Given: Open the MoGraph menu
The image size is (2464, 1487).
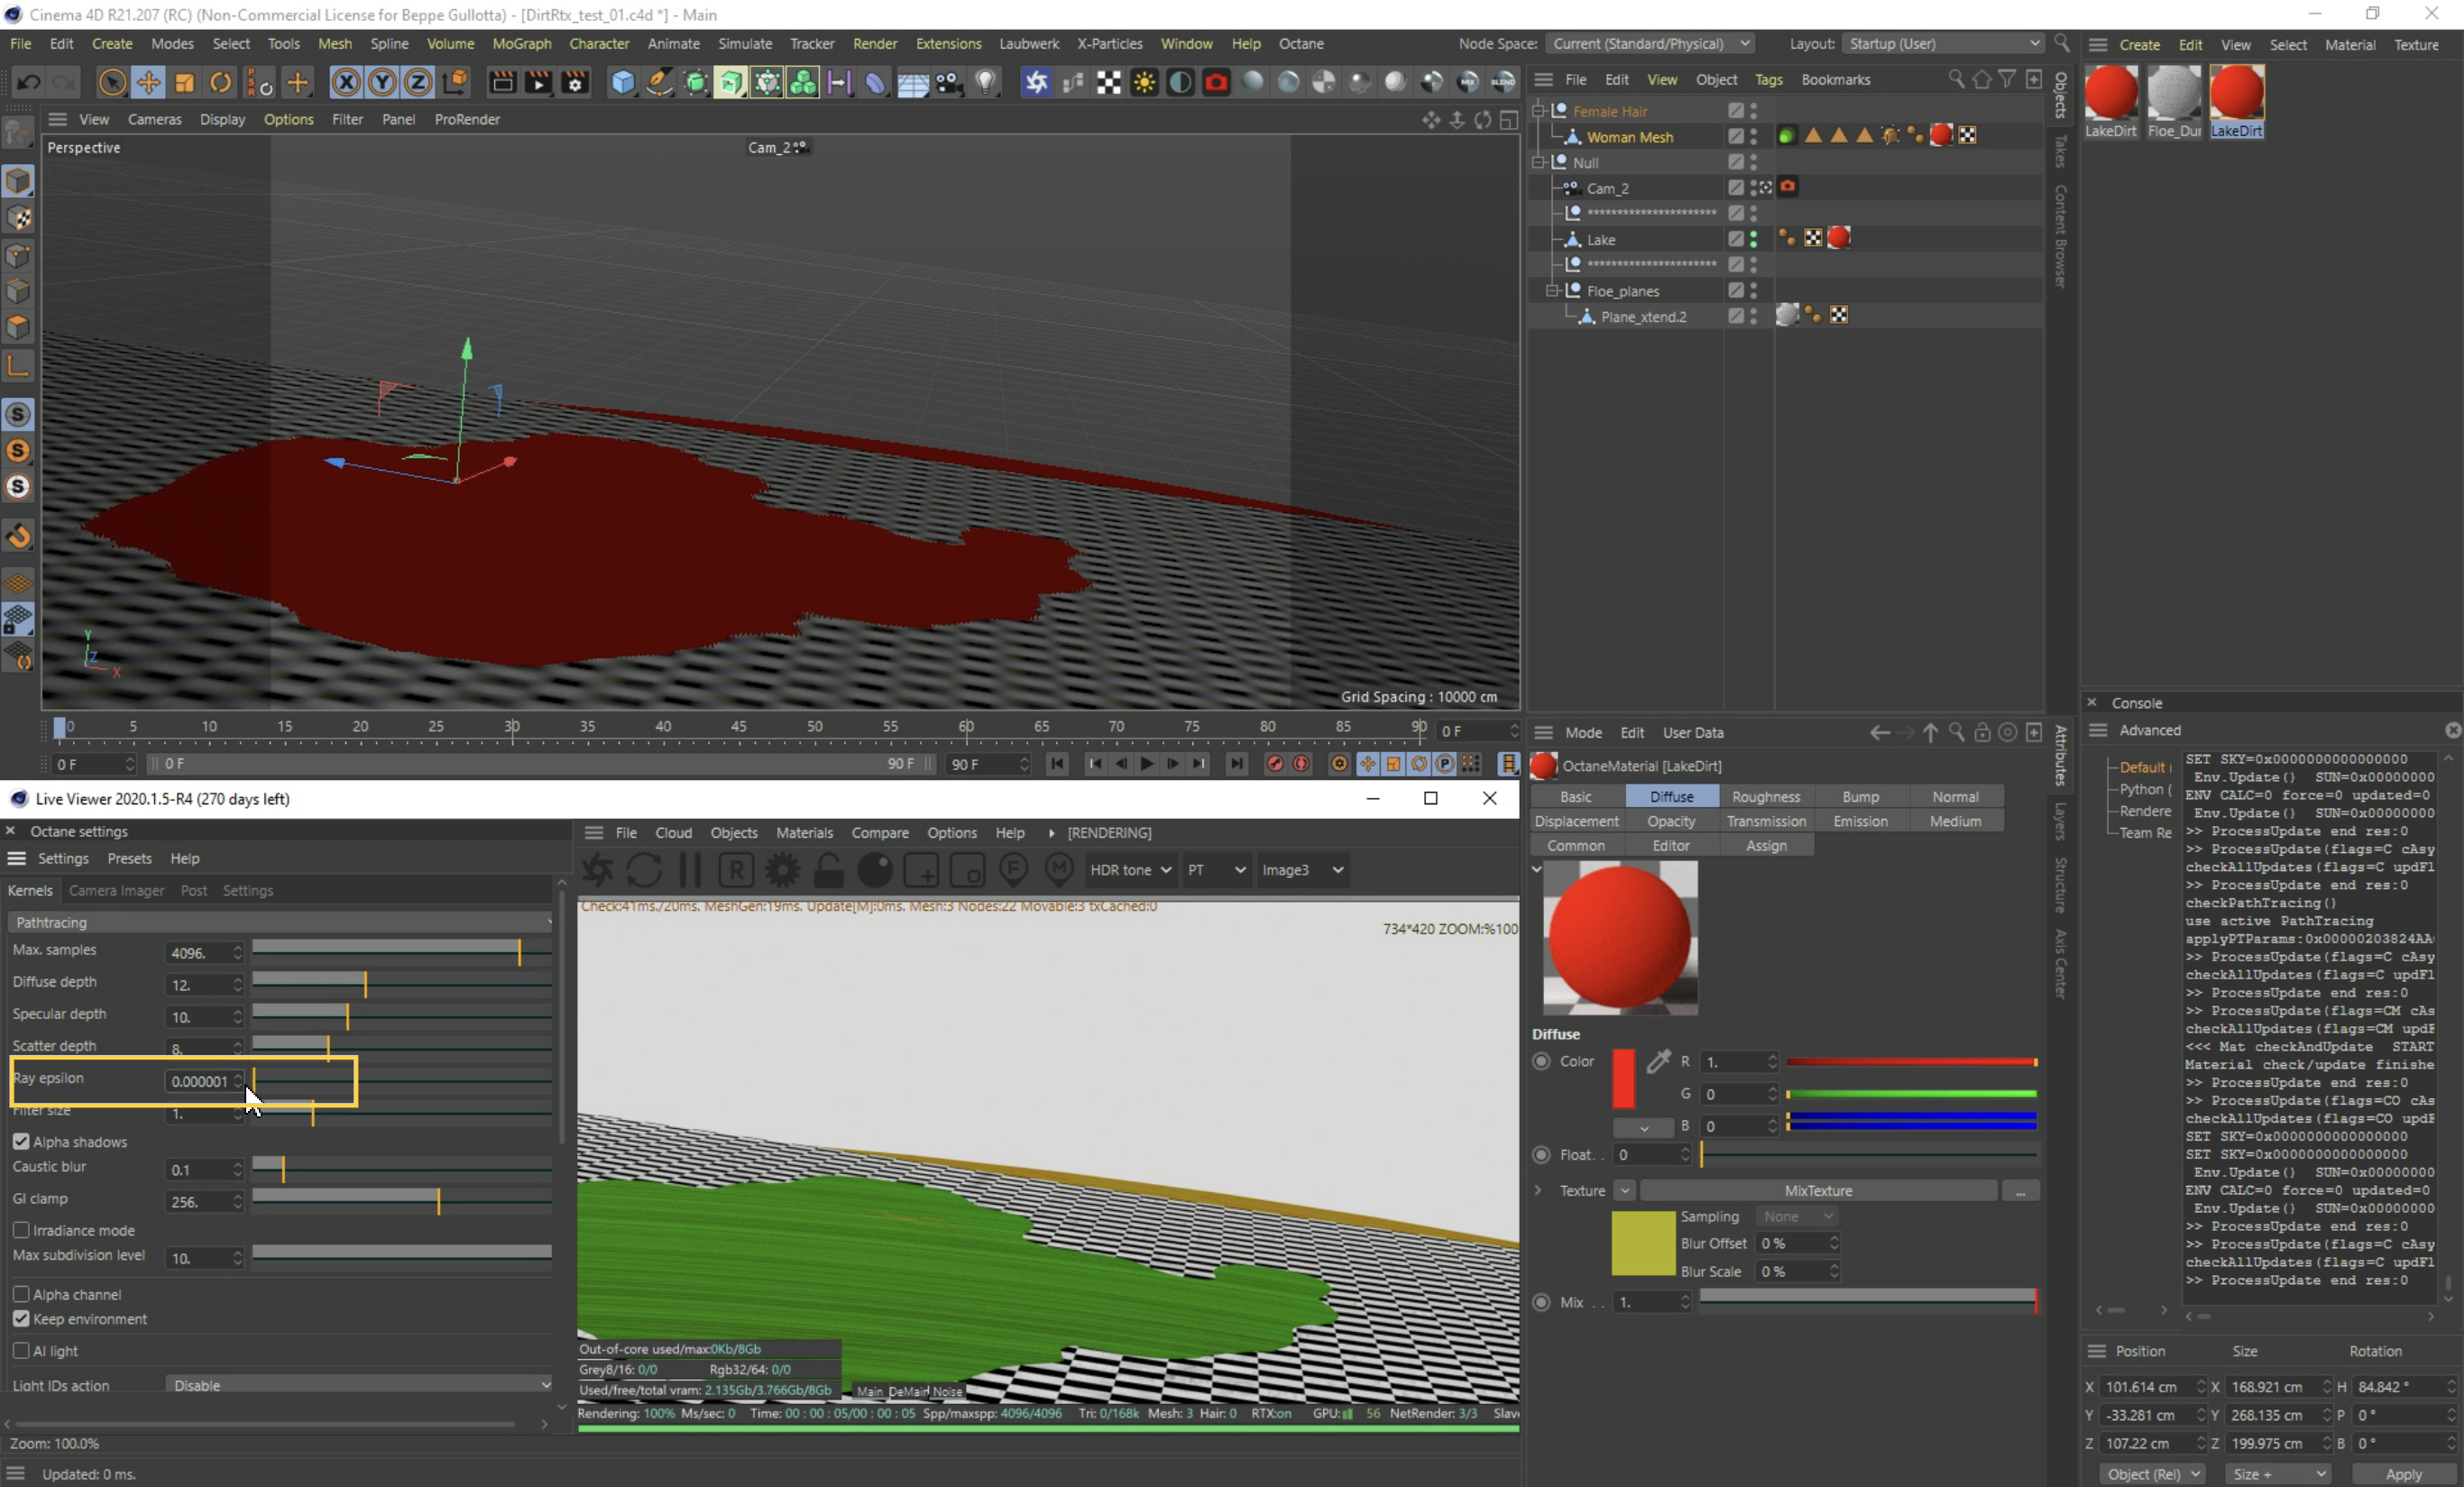Looking at the screenshot, I should pyautogui.click(x=521, y=44).
